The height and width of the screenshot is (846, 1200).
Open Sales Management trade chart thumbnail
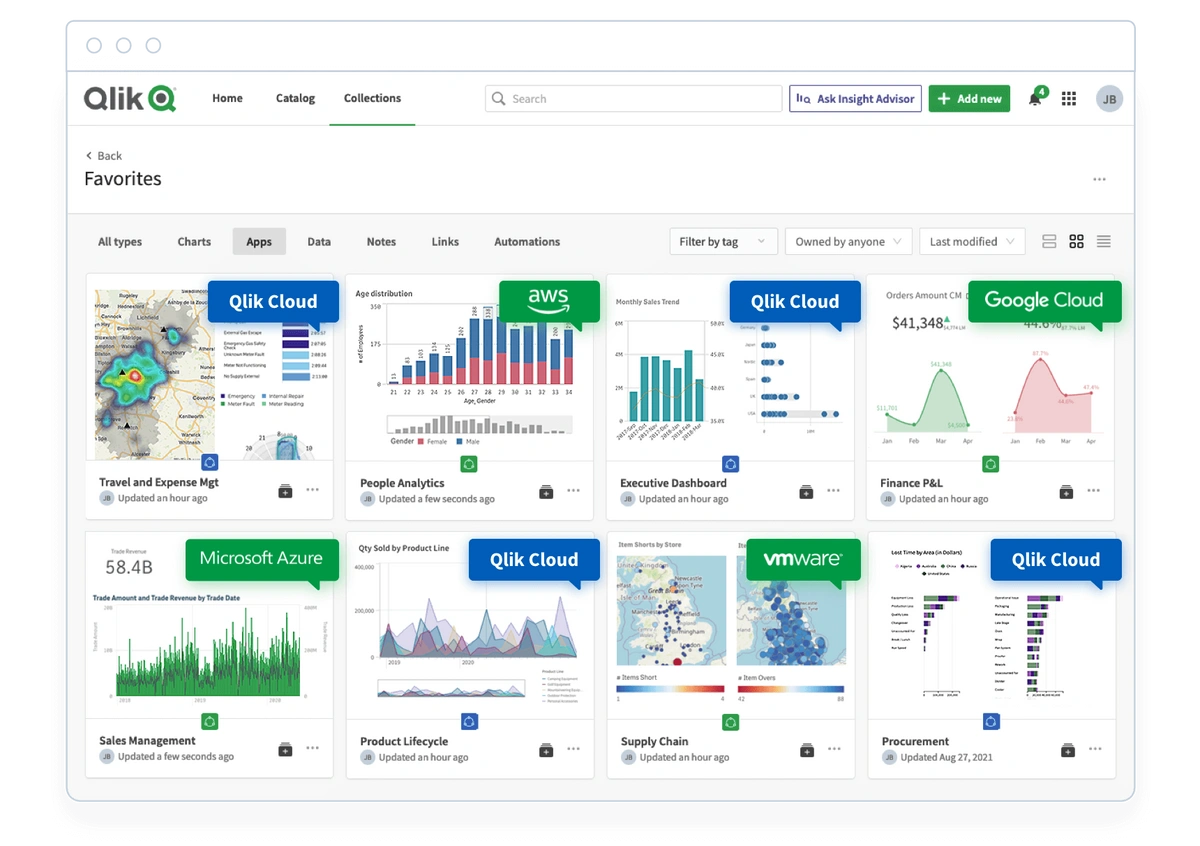[209, 624]
